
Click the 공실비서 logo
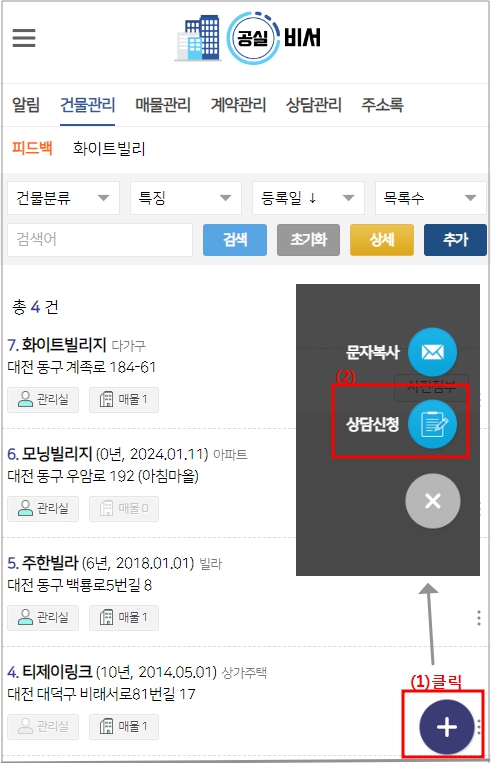[x=248, y=38]
